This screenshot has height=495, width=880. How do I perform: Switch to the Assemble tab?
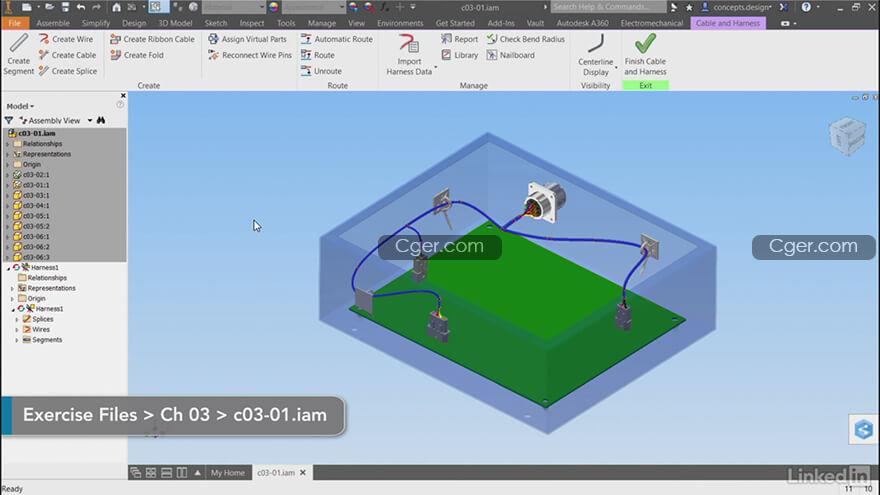tap(53, 23)
